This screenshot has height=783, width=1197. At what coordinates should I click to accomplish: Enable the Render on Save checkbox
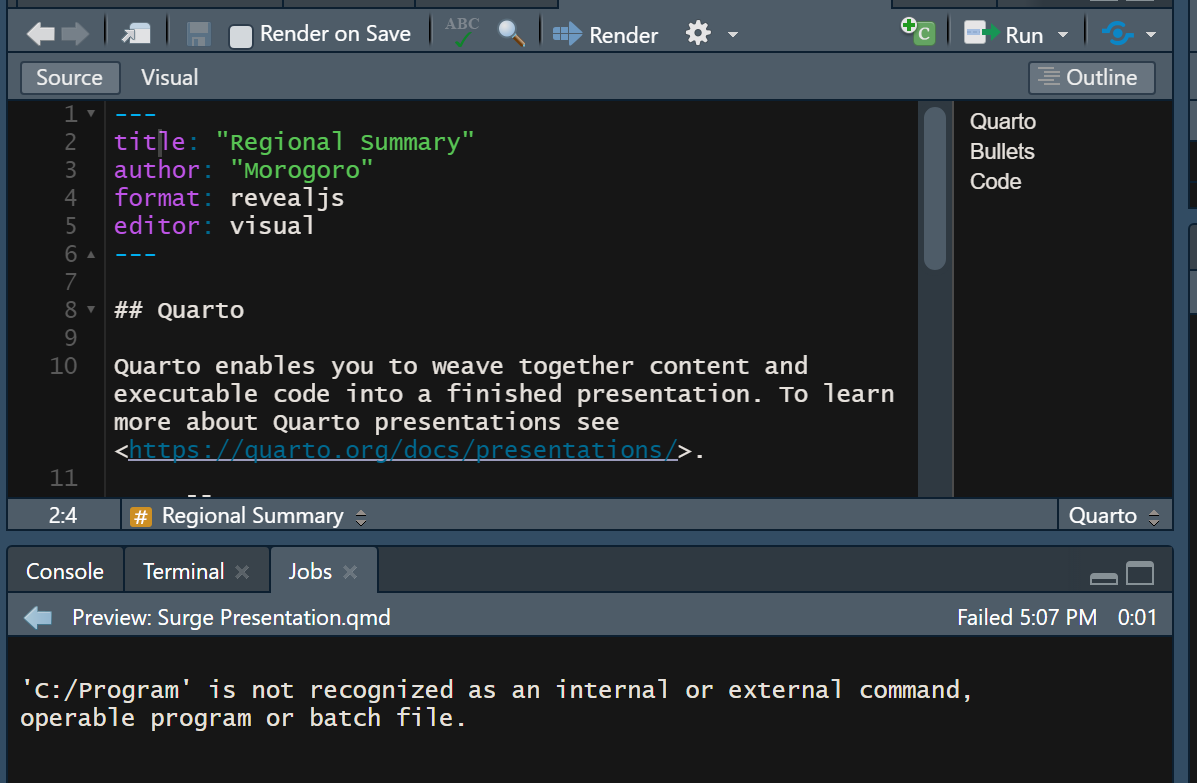(x=241, y=36)
